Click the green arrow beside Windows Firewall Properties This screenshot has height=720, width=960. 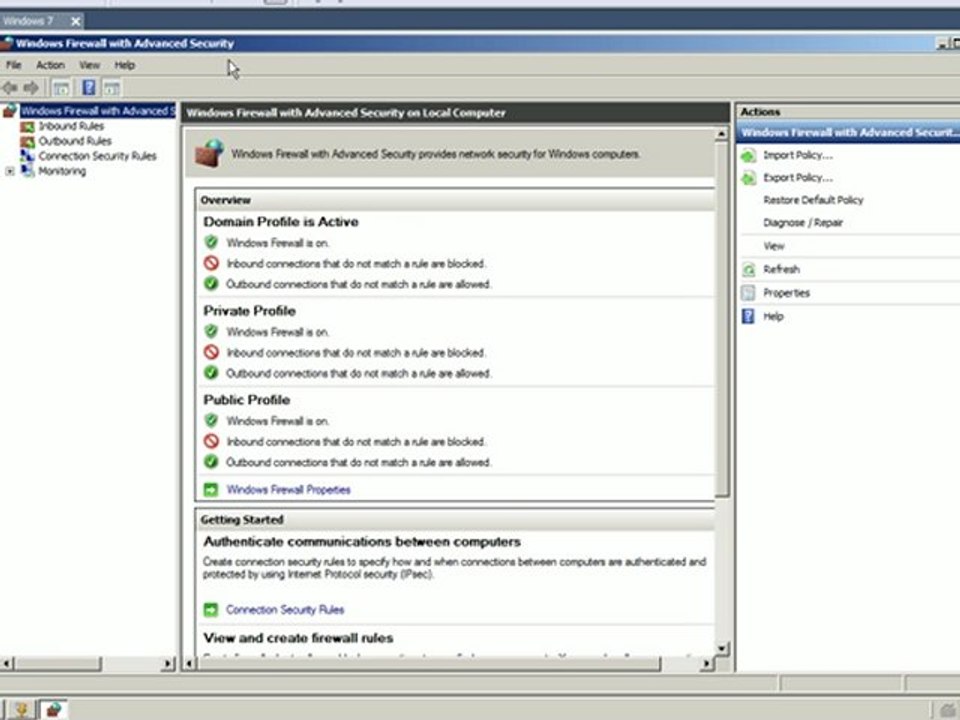click(211, 489)
